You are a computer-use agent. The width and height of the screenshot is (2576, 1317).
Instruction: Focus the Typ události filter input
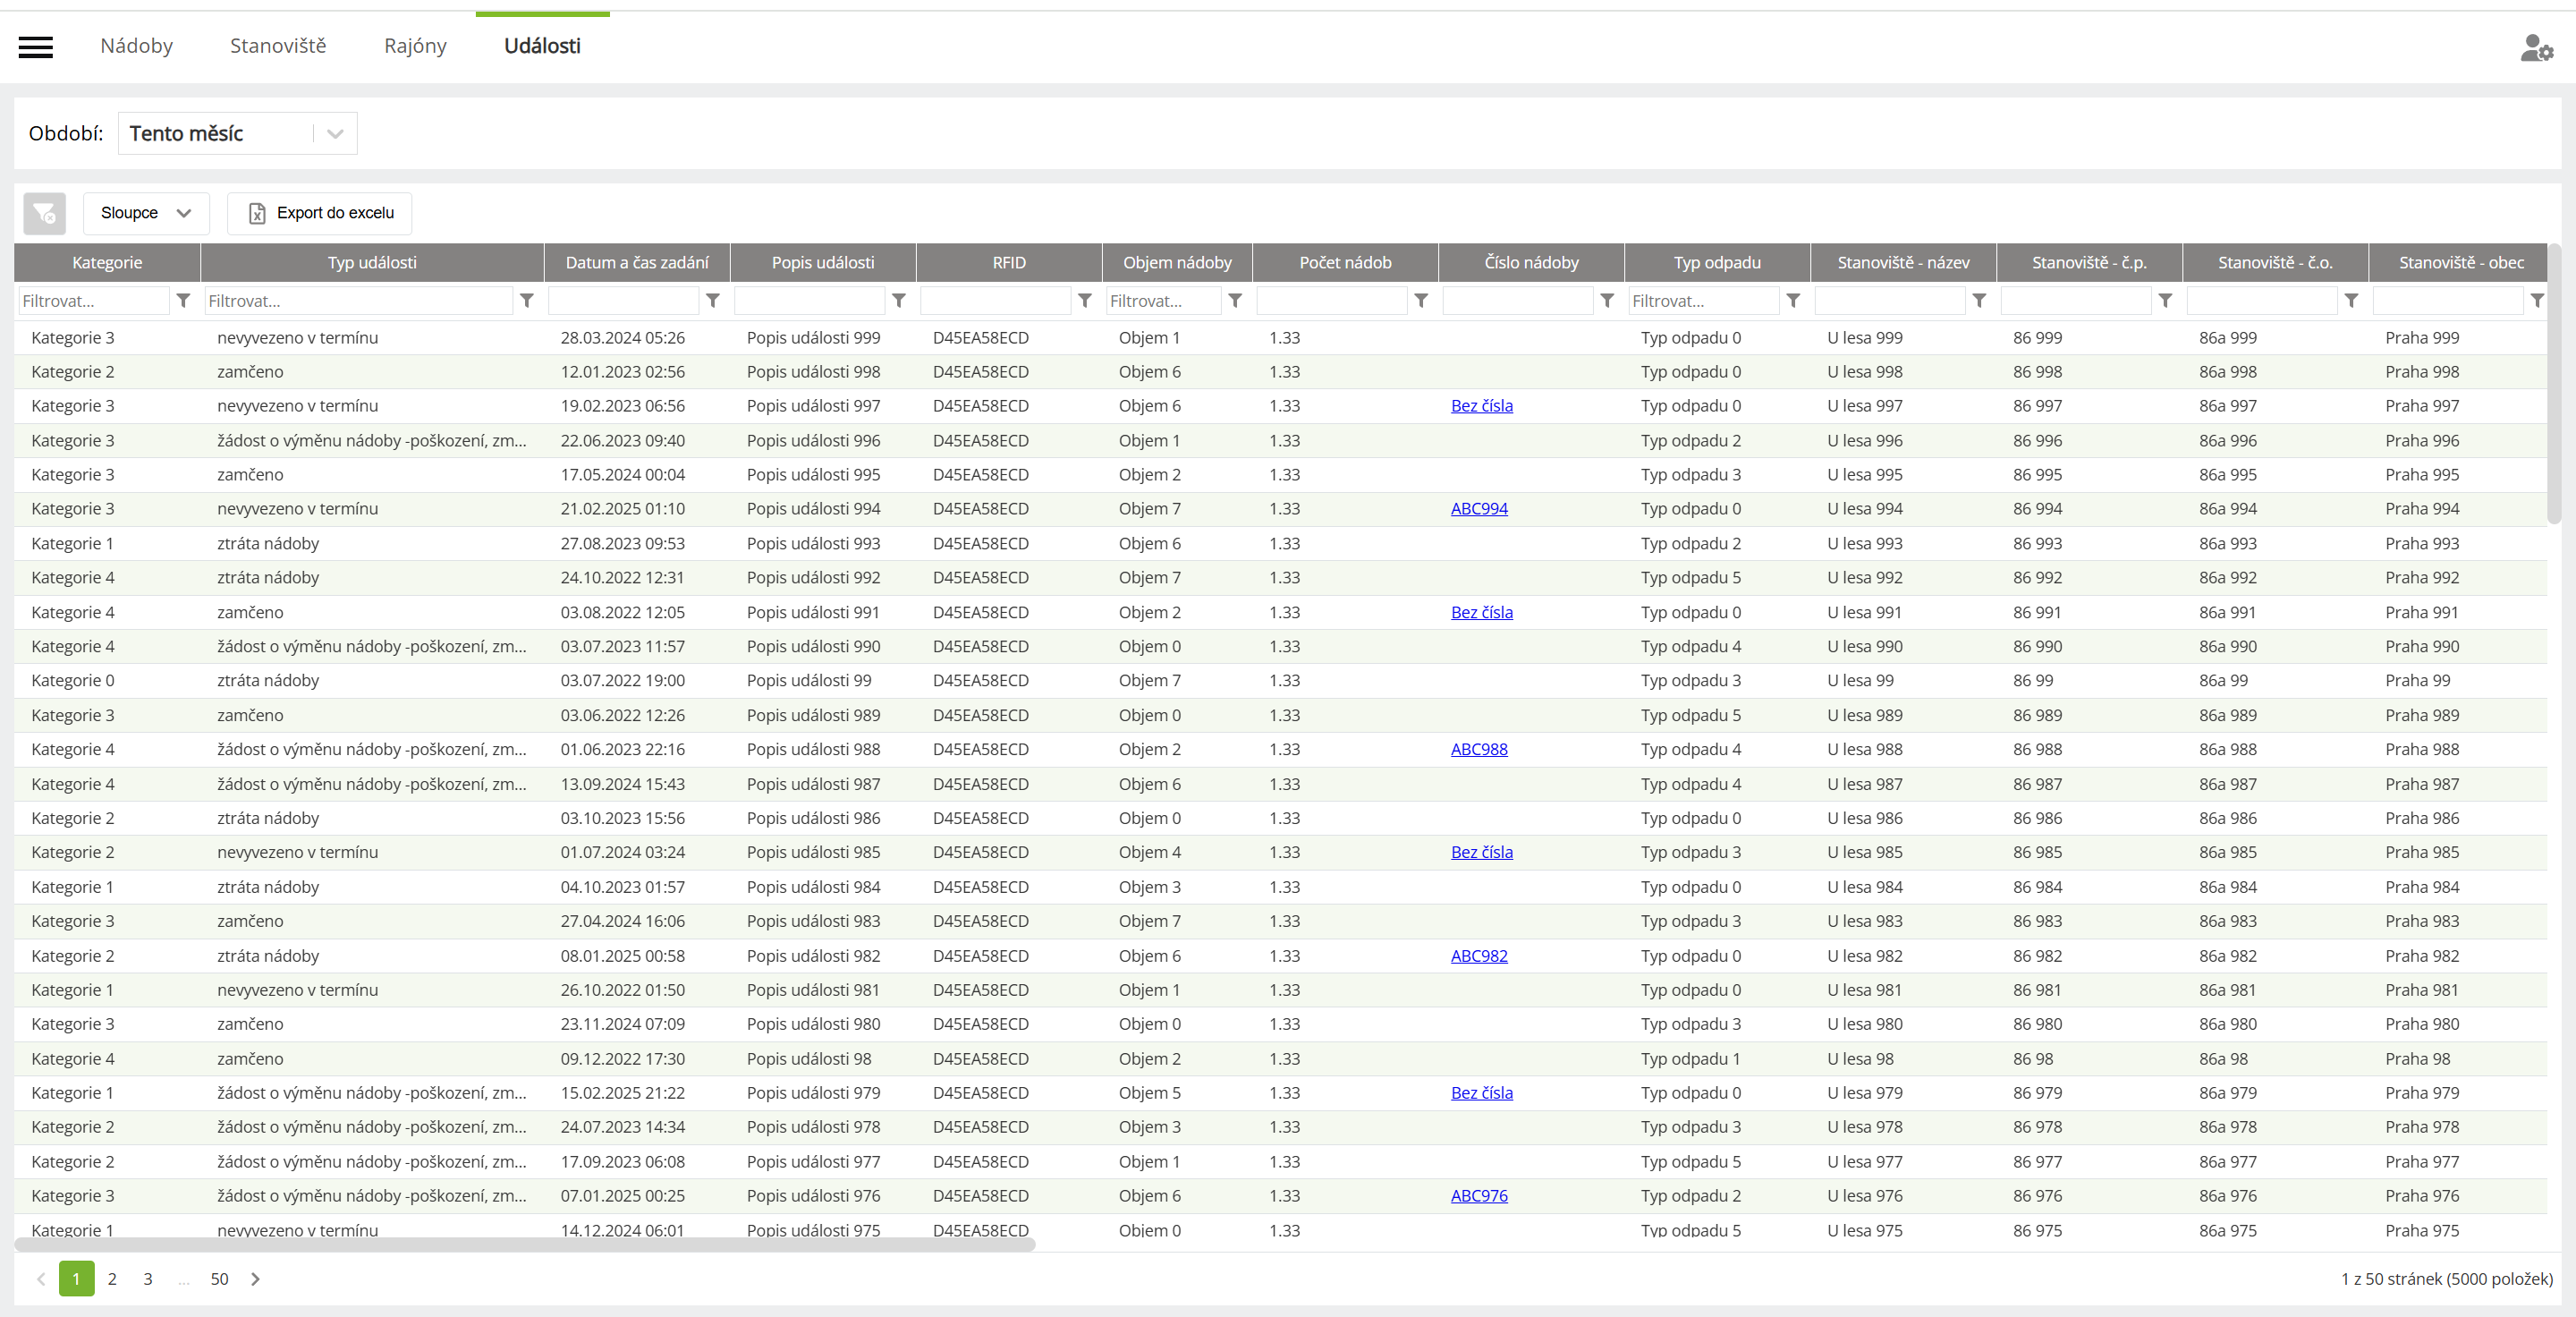[358, 301]
